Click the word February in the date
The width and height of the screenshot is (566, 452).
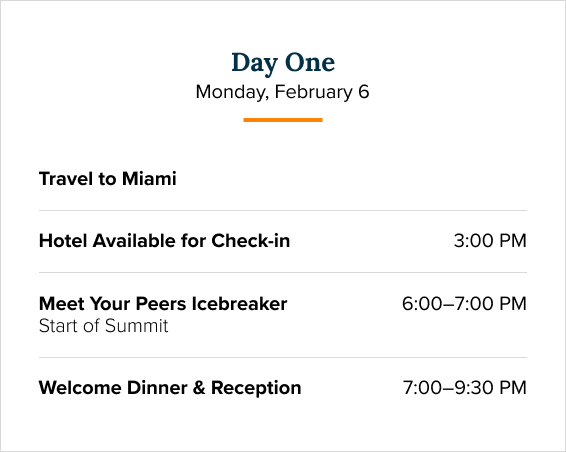point(313,92)
